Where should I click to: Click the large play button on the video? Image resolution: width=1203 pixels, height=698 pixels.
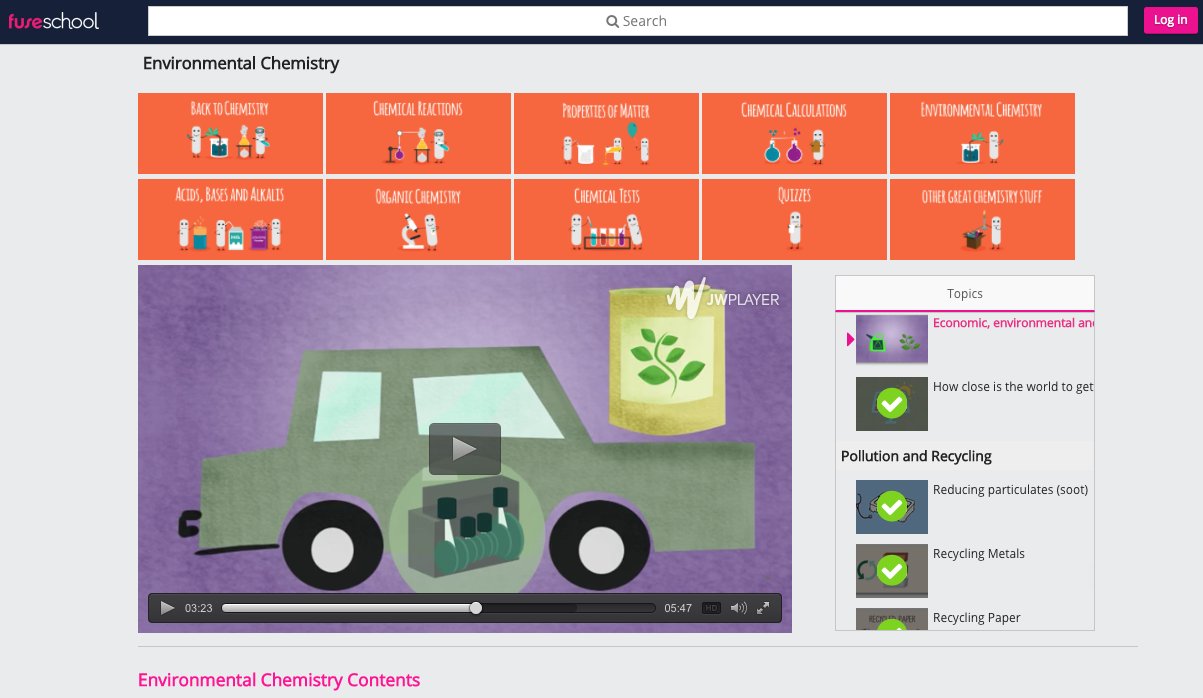[x=464, y=448]
